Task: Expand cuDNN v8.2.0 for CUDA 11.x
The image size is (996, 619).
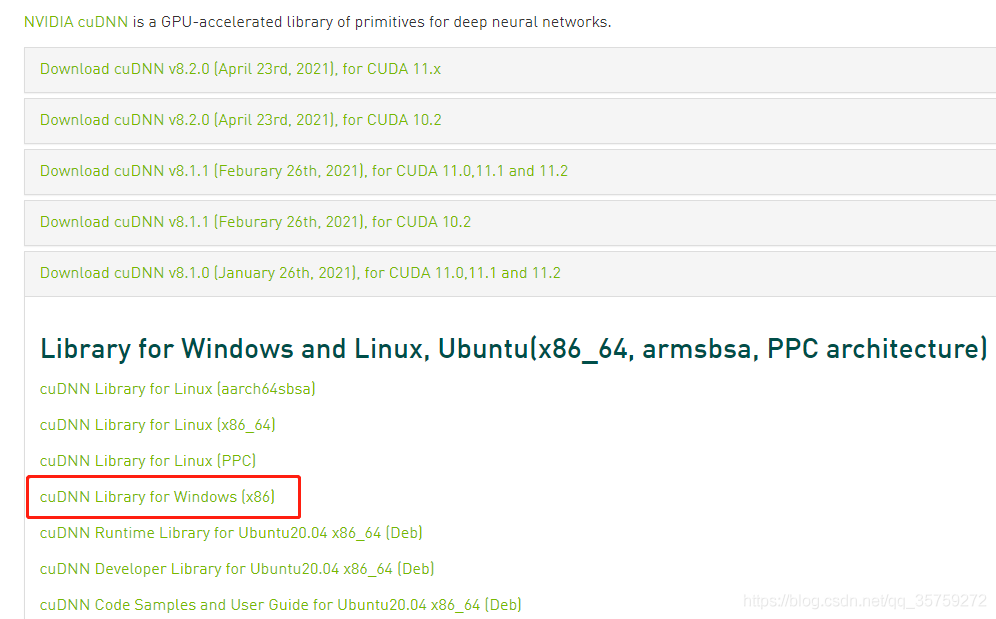Action: (x=240, y=69)
